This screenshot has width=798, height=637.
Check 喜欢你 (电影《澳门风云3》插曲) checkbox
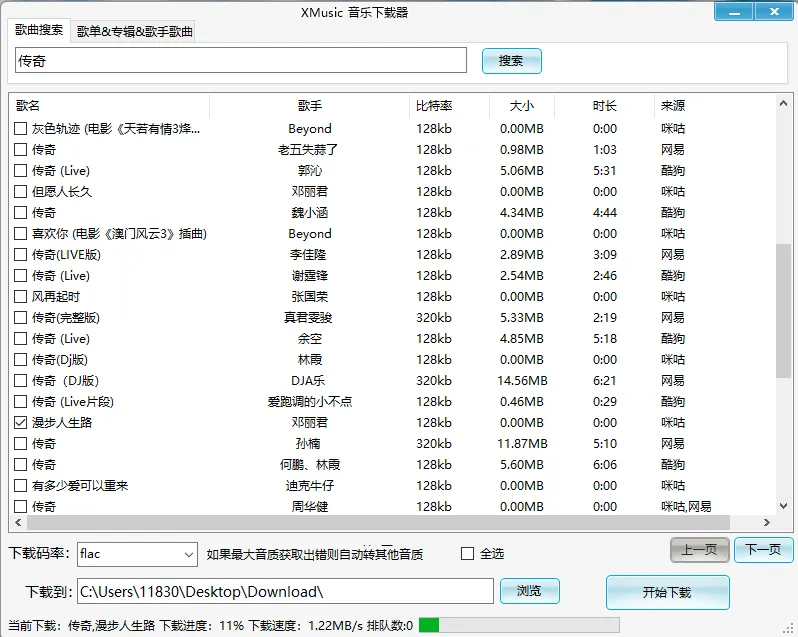tap(20, 234)
